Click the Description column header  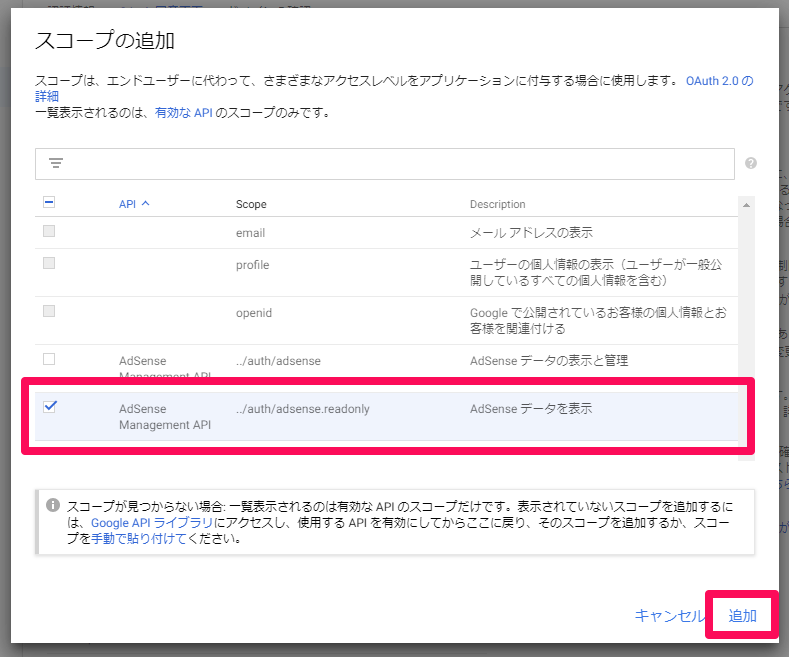[x=497, y=204]
